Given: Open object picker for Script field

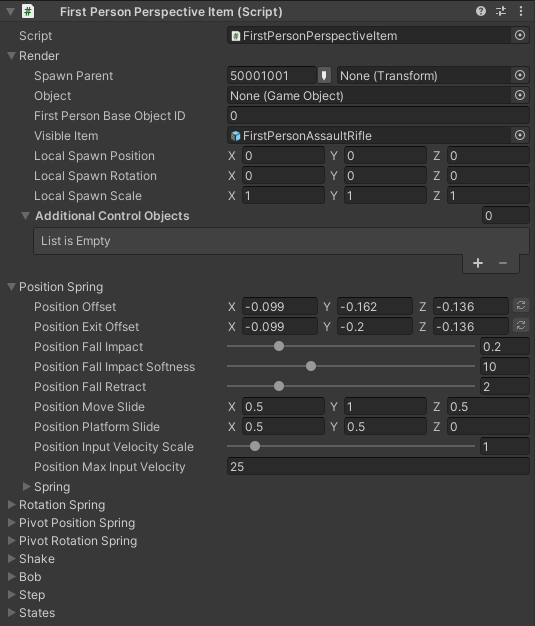Looking at the screenshot, I should pyautogui.click(x=520, y=36).
